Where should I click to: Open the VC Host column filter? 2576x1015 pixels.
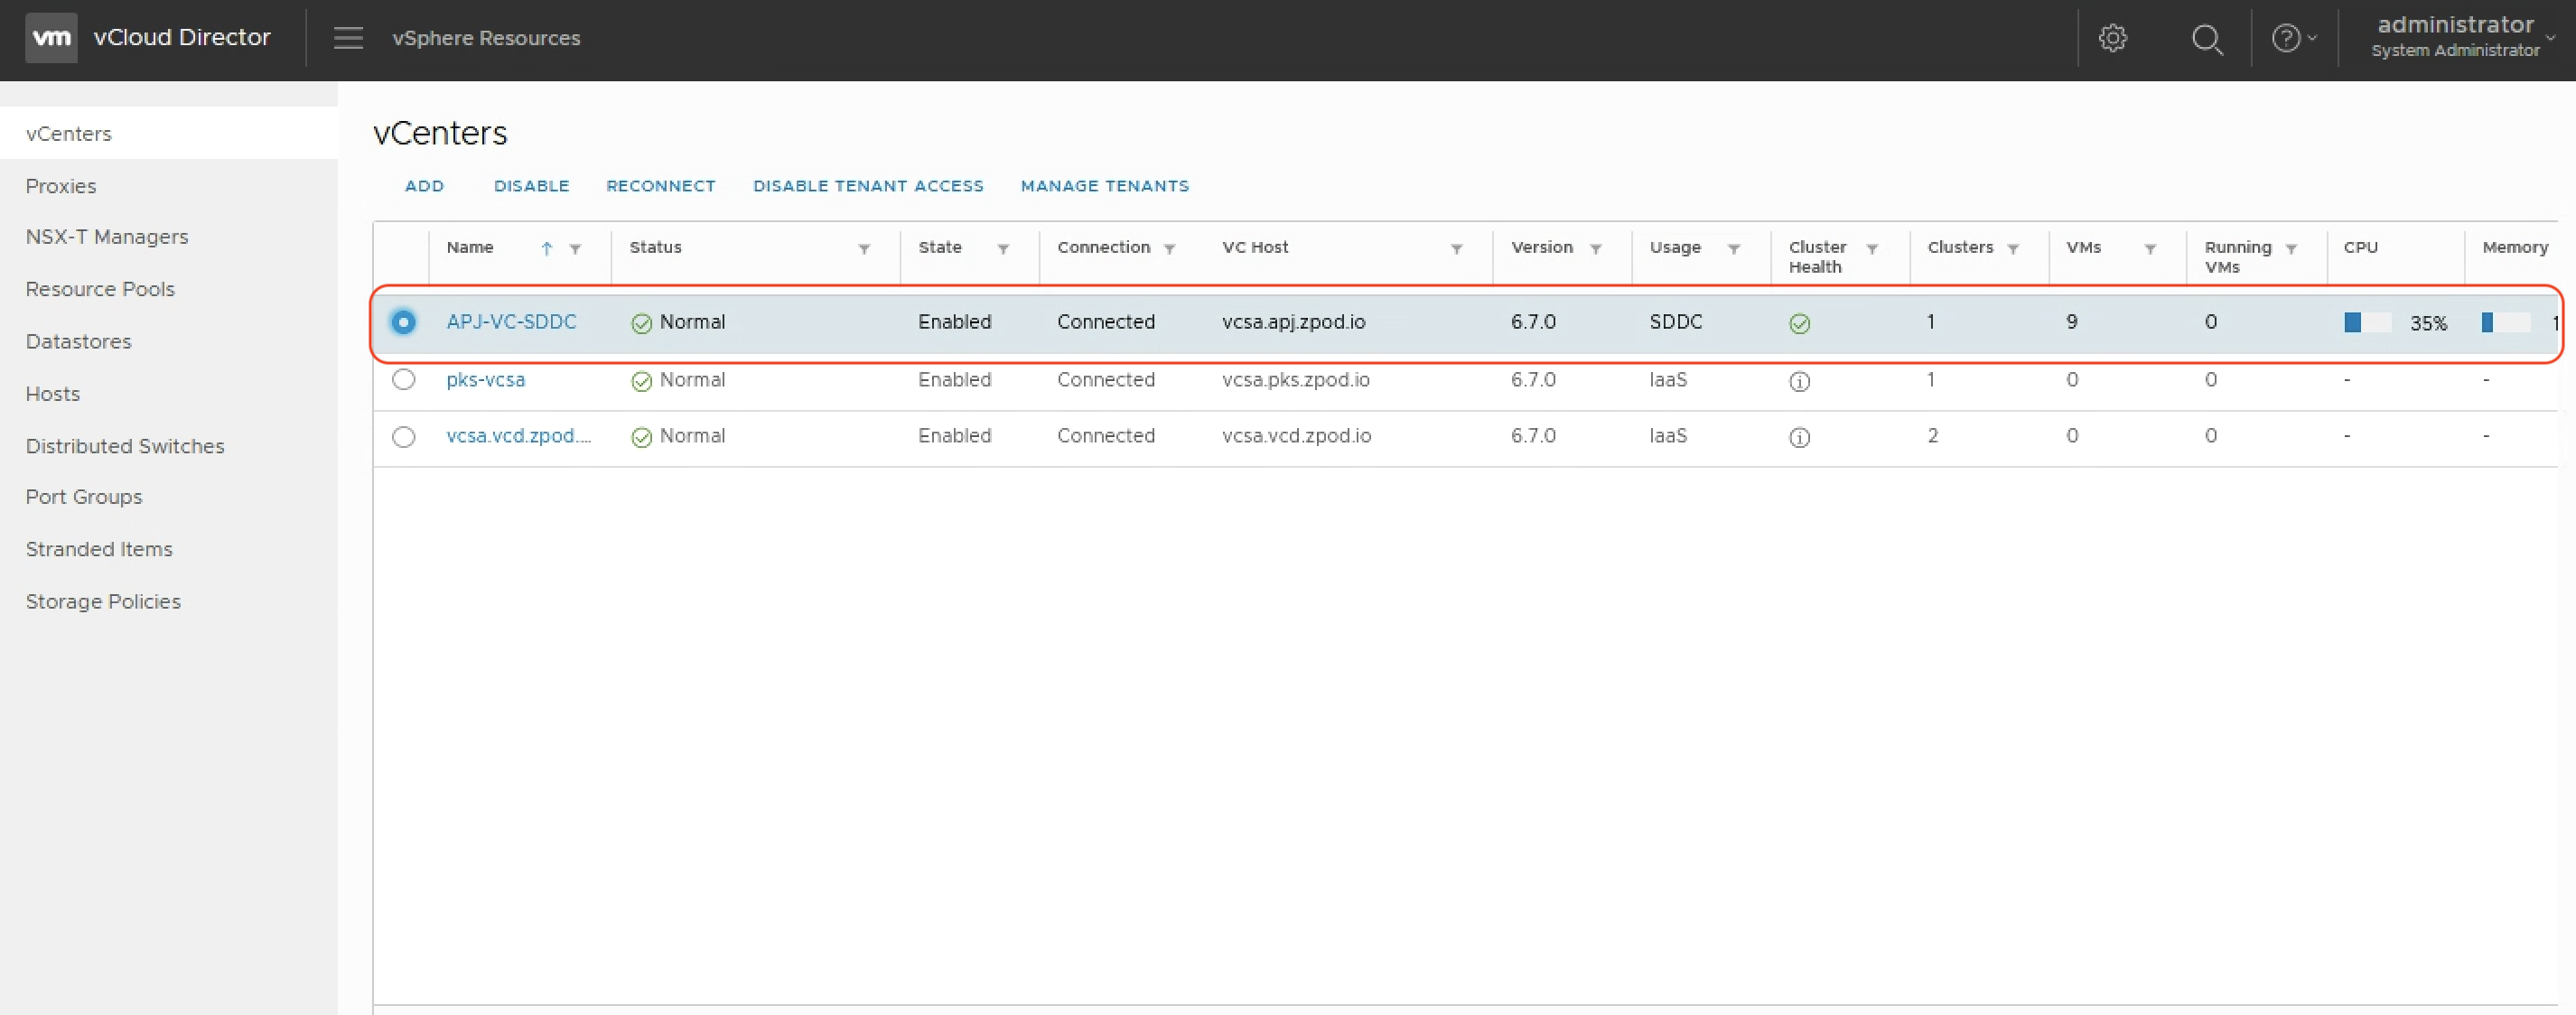click(1456, 249)
